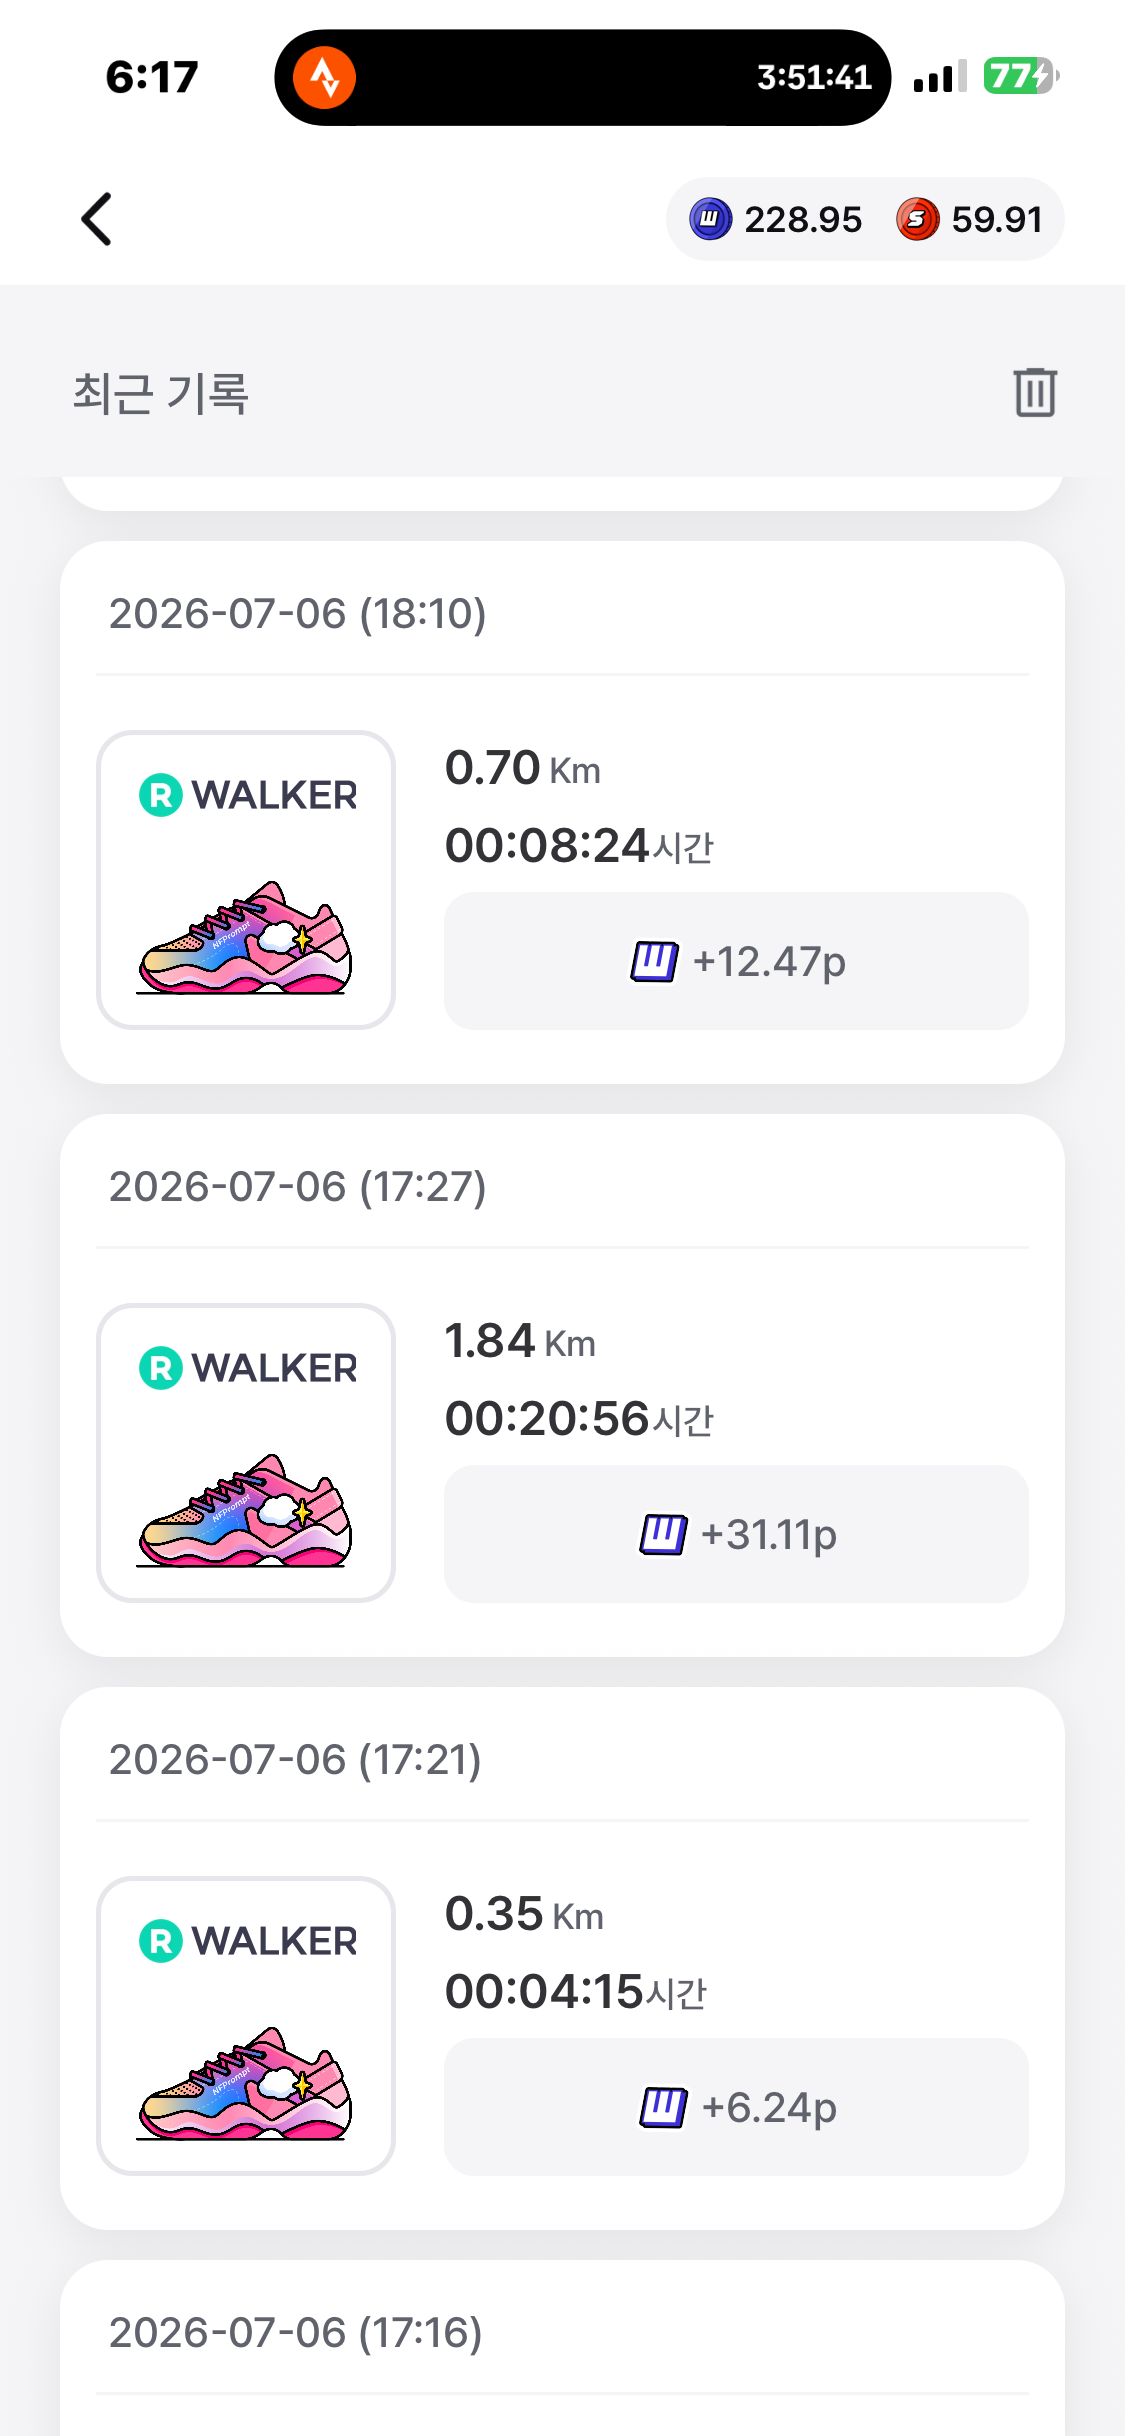Tap the 228.95 point balance
1125x2436 pixels.
pos(802,219)
